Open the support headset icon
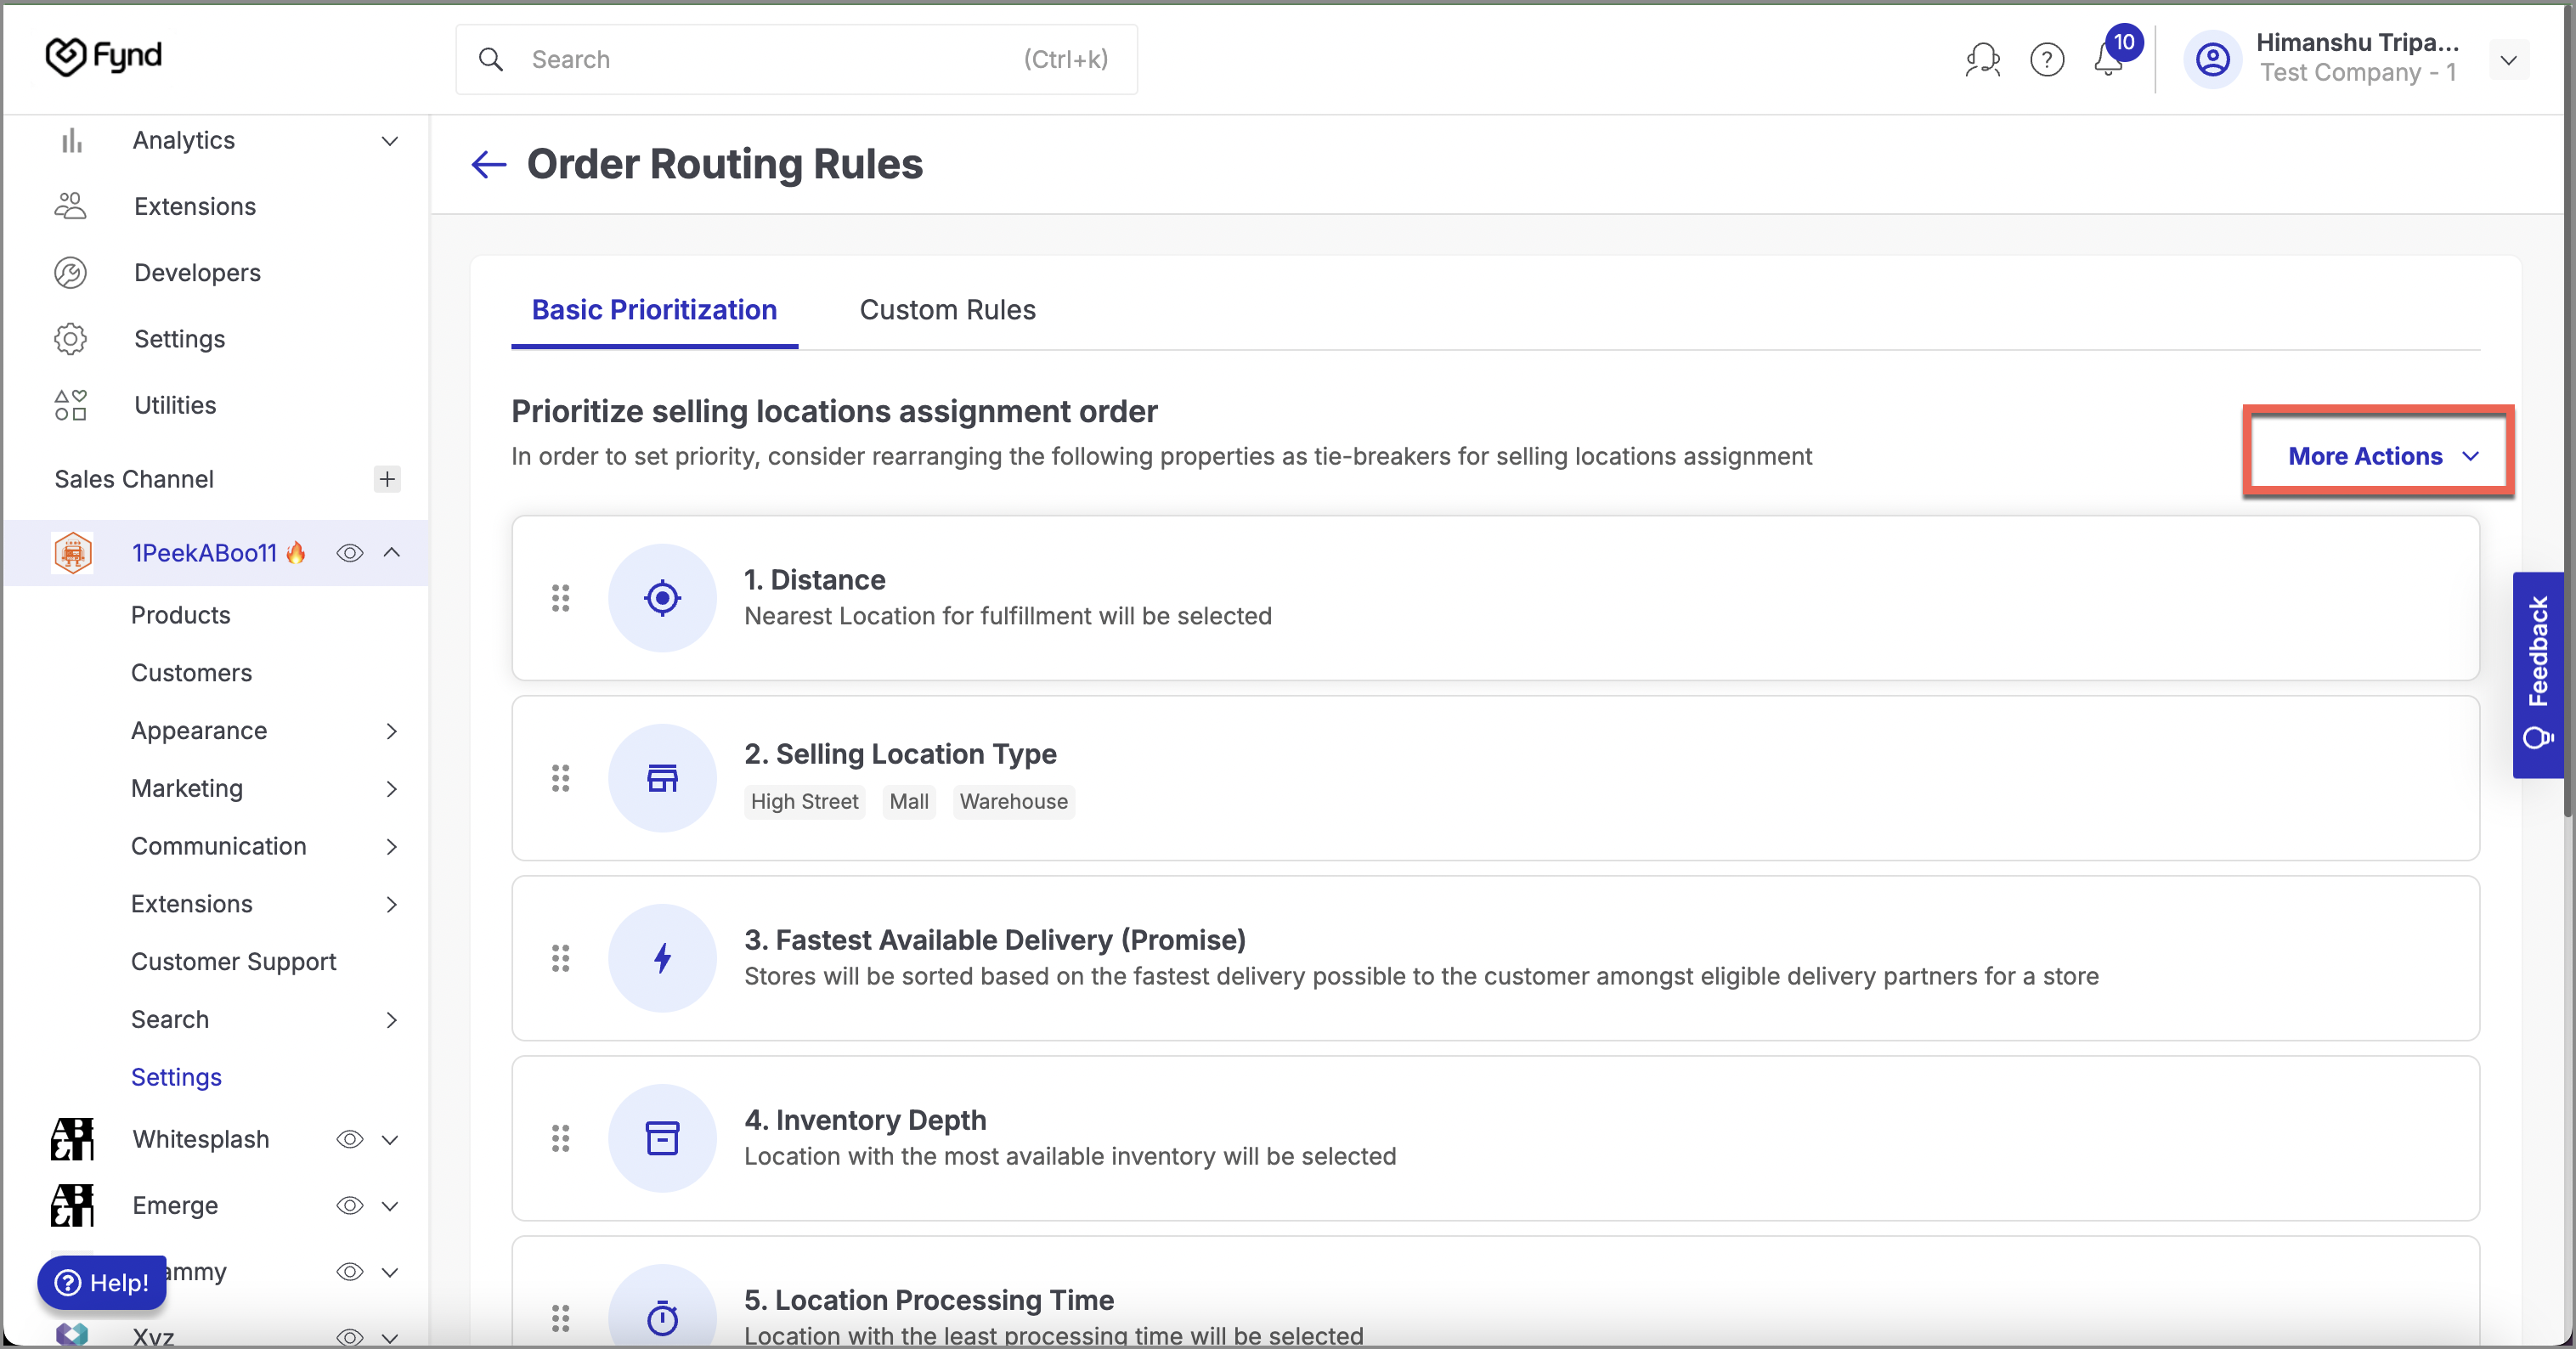Screen dimensions: 2576x1349 (x=1982, y=60)
